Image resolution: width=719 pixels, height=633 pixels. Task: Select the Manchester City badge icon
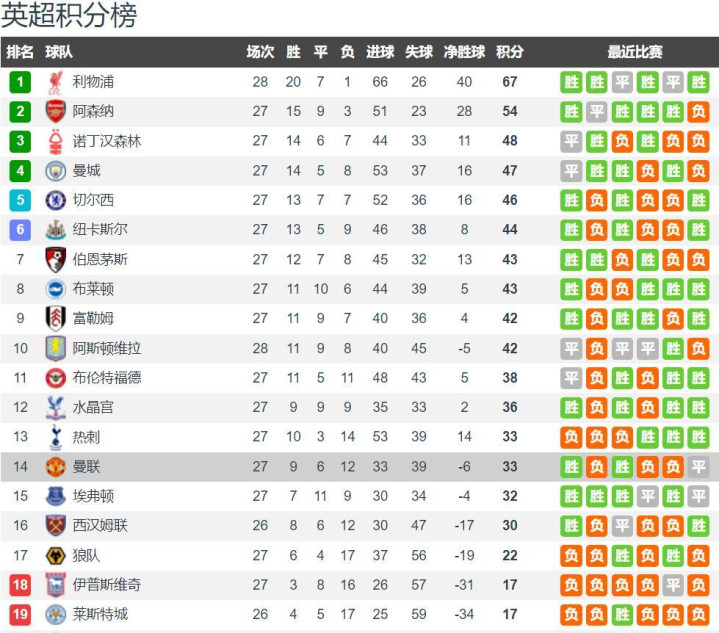[55, 171]
